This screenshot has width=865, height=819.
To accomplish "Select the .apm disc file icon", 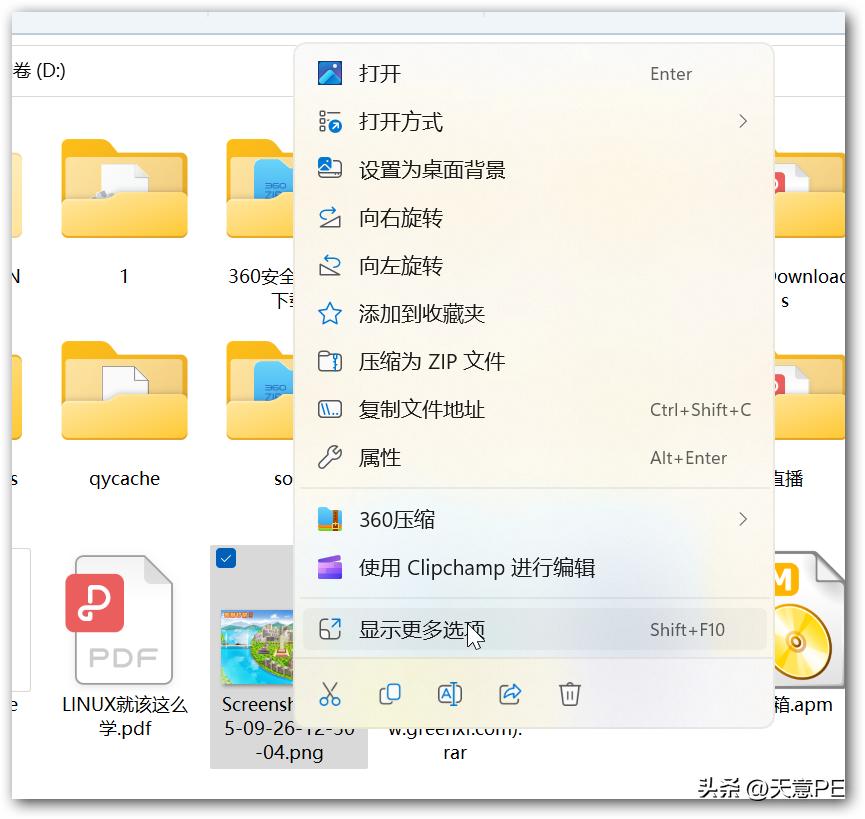I will point(809,620).
